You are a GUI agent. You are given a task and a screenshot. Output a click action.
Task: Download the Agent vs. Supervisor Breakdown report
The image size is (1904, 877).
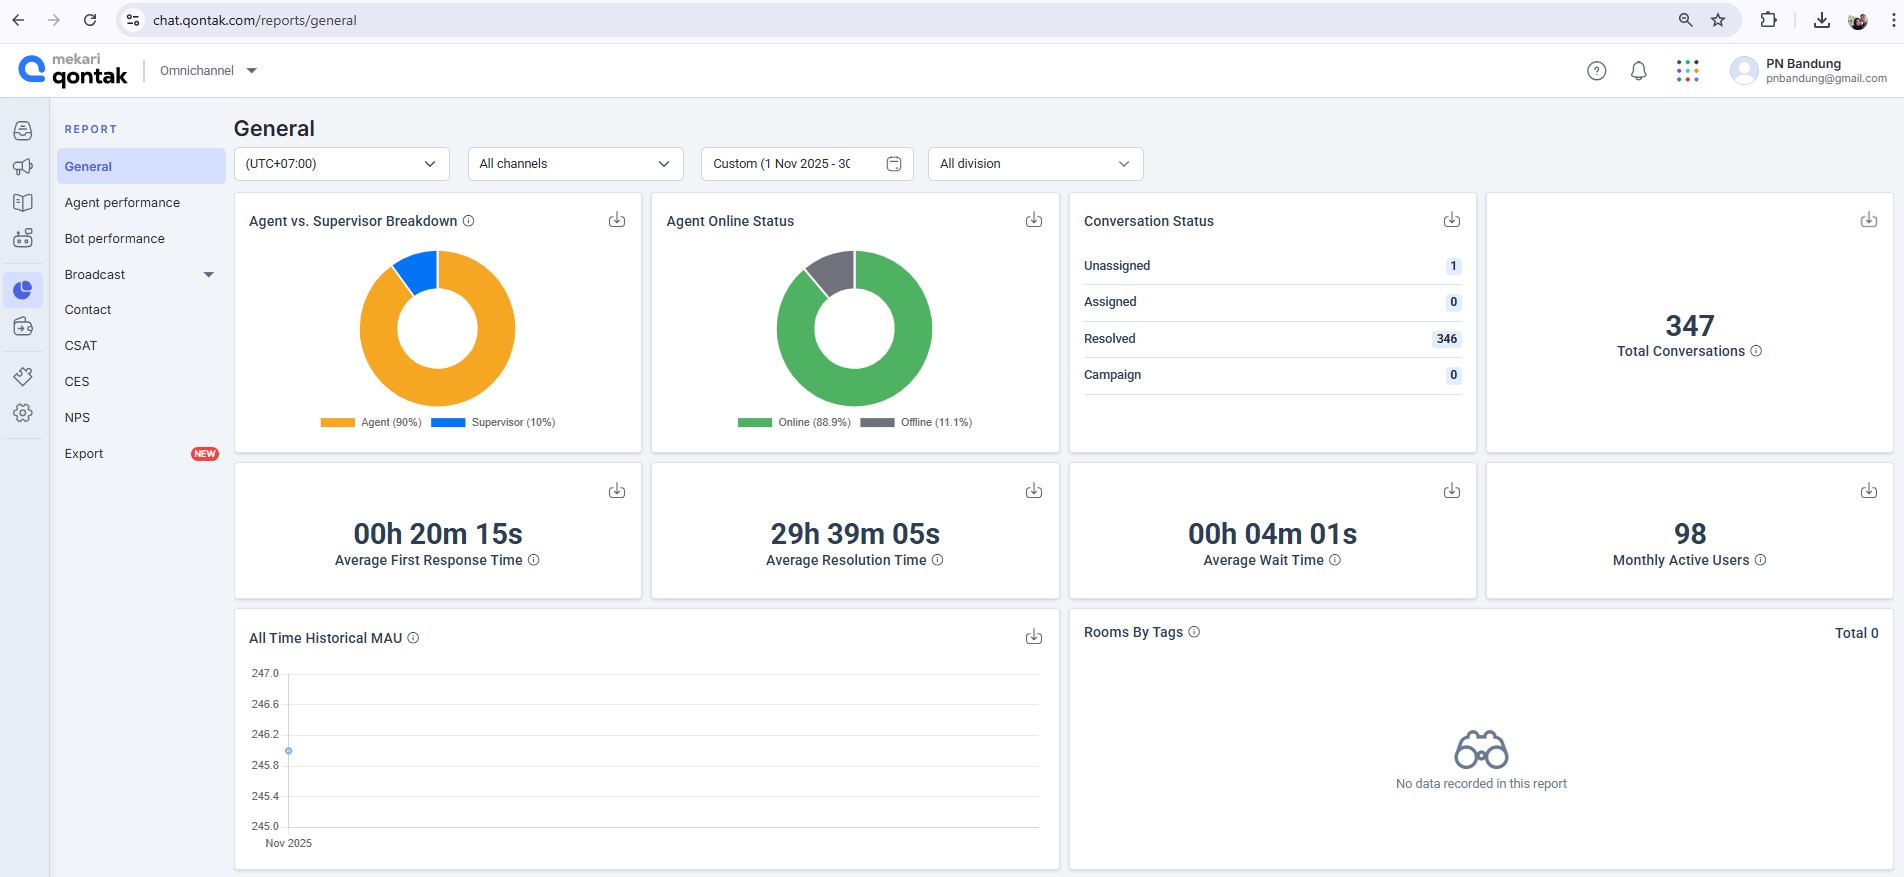pyautogui.click(x=617, y=220)
